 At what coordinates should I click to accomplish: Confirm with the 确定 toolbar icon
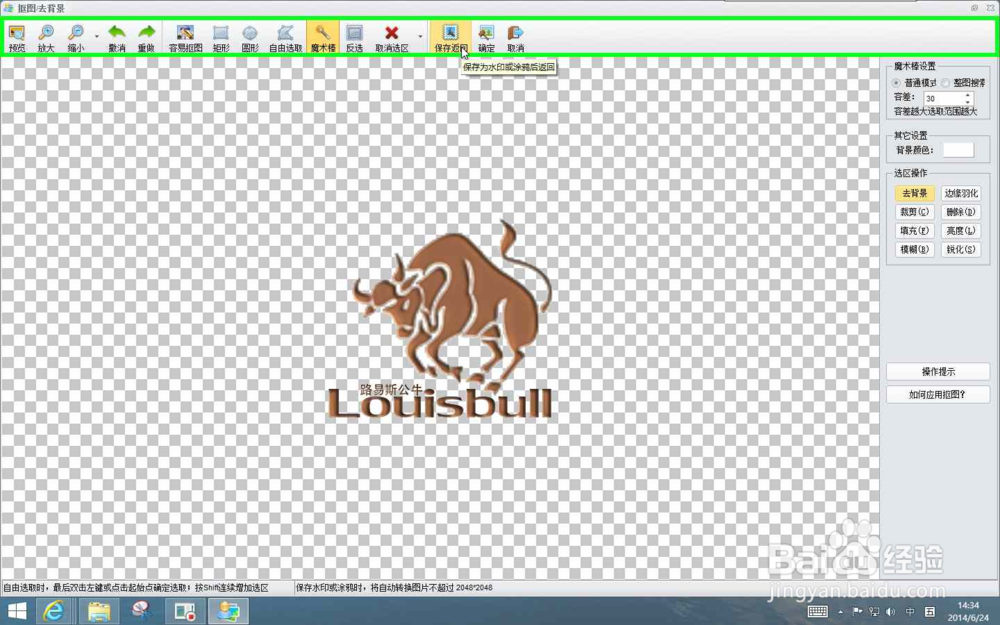click(x=486, y=38)
